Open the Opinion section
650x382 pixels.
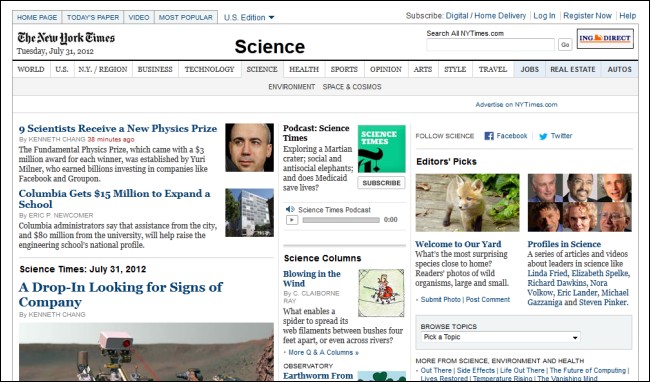(x=386, y=69)
